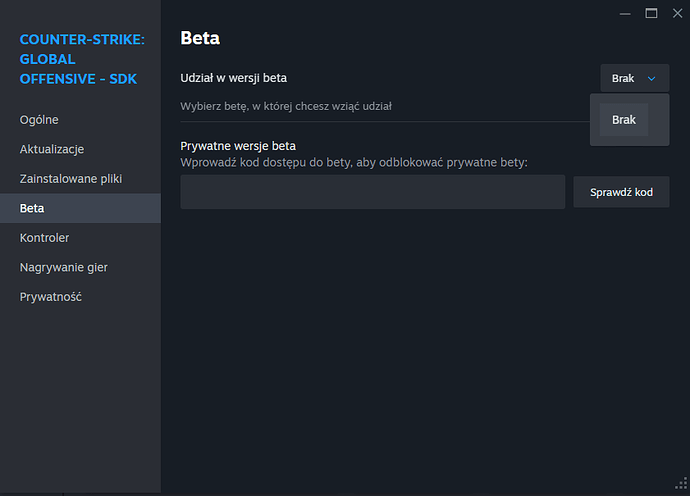Go to the Aktualizacje section
This screenshot has height=496, width=690.
click(80, 149)
